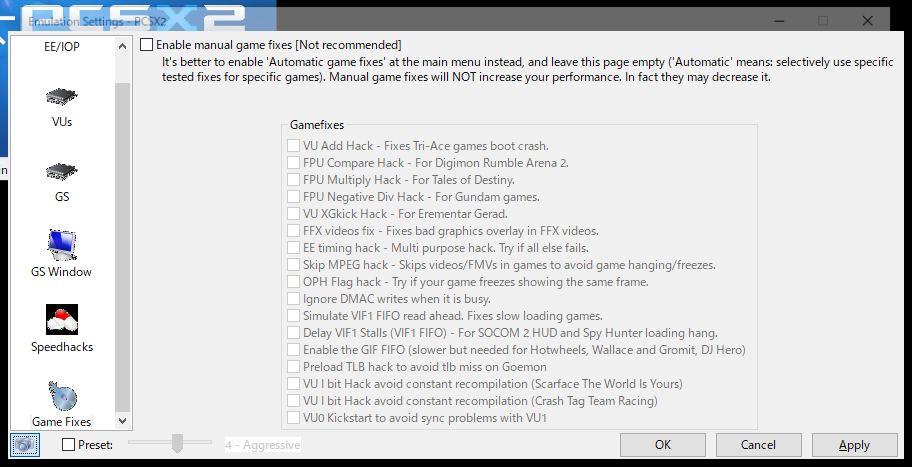Click the sidebar vertical scrollbar track
The width and height of the screenshot is (912, 467).
122,233
